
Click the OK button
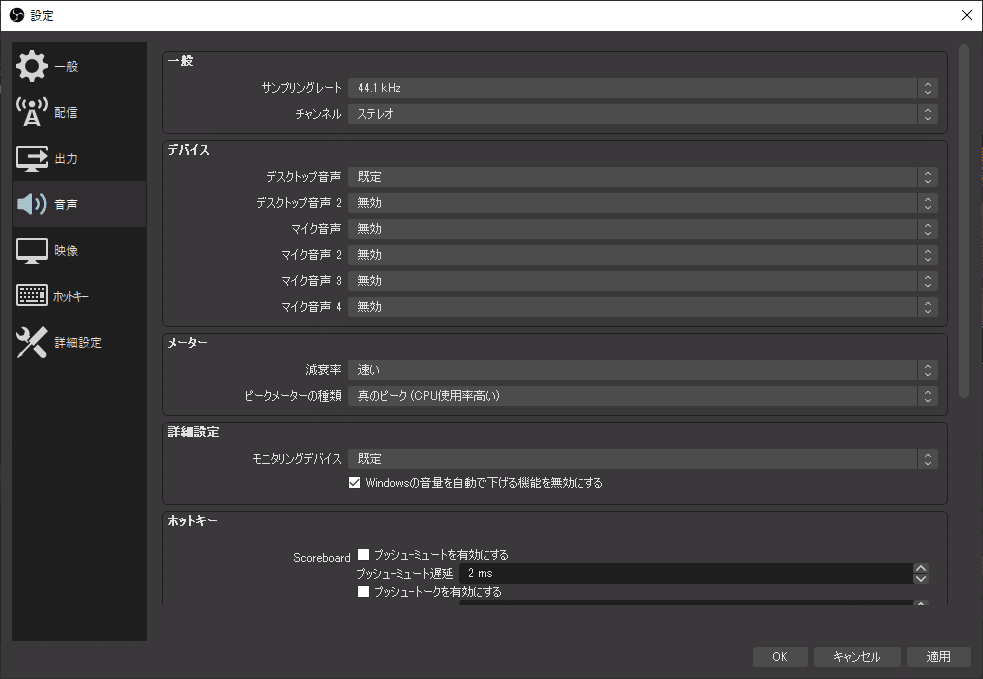coord(780,656)
